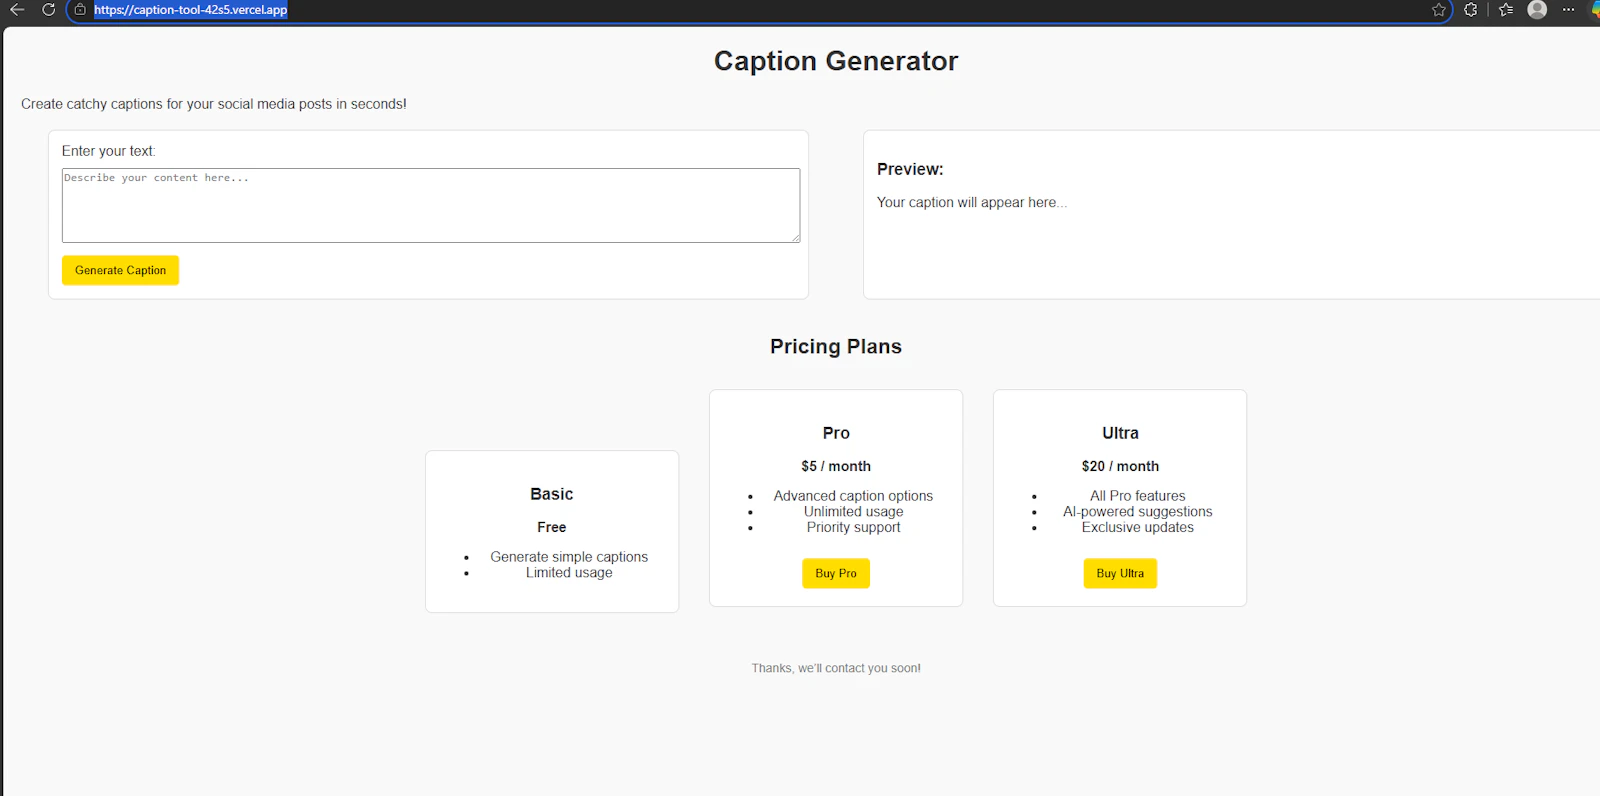This screenshot has width=1600, height=796.
Task: Reload the page with refresh icon
Action: [x=48, y=10]
